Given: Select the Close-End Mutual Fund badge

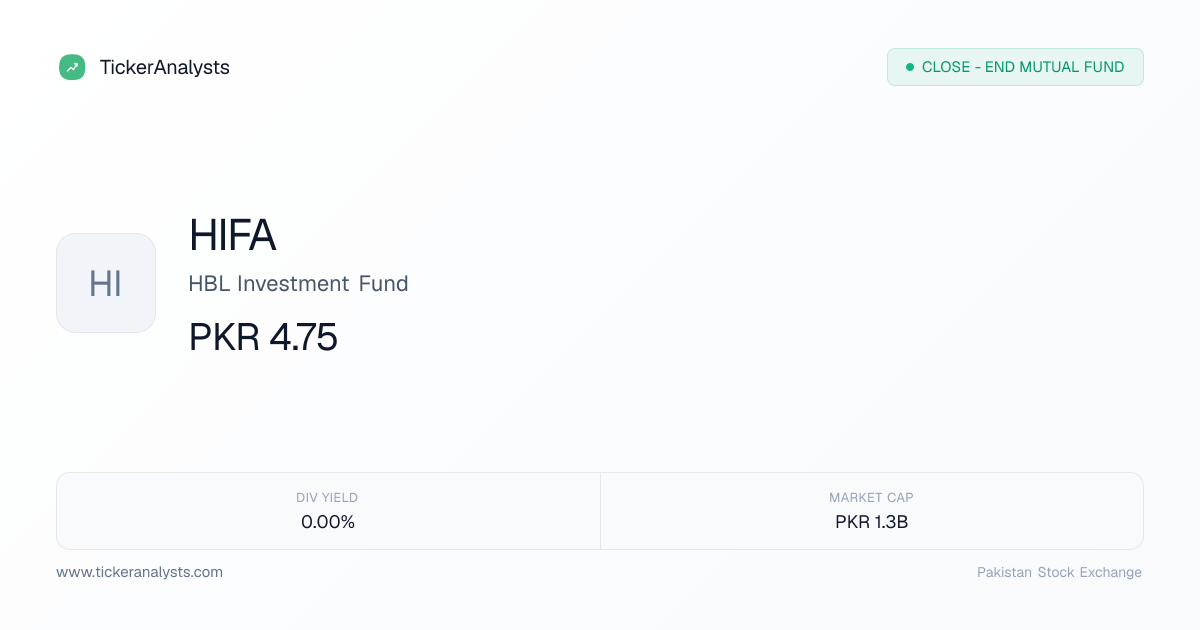Looking at the screenshot, I should pyautogui.click(x=1015, y=67).
